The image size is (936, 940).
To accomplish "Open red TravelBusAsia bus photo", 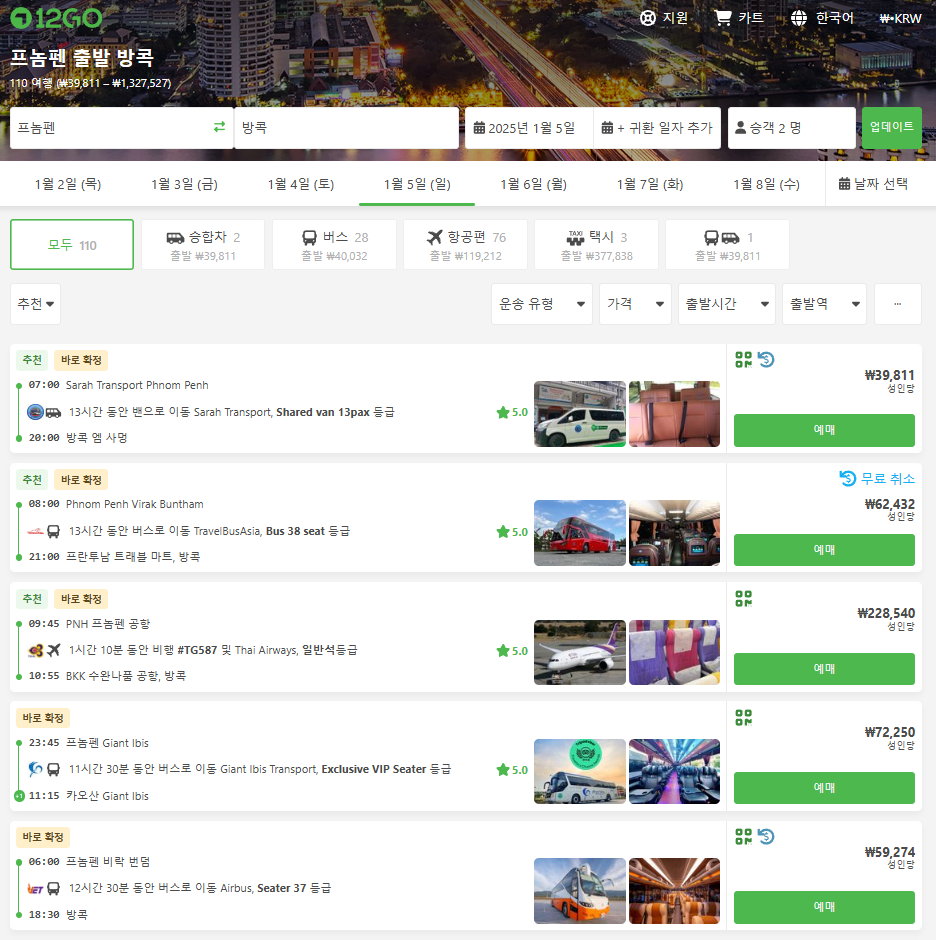I will (580, 533).
